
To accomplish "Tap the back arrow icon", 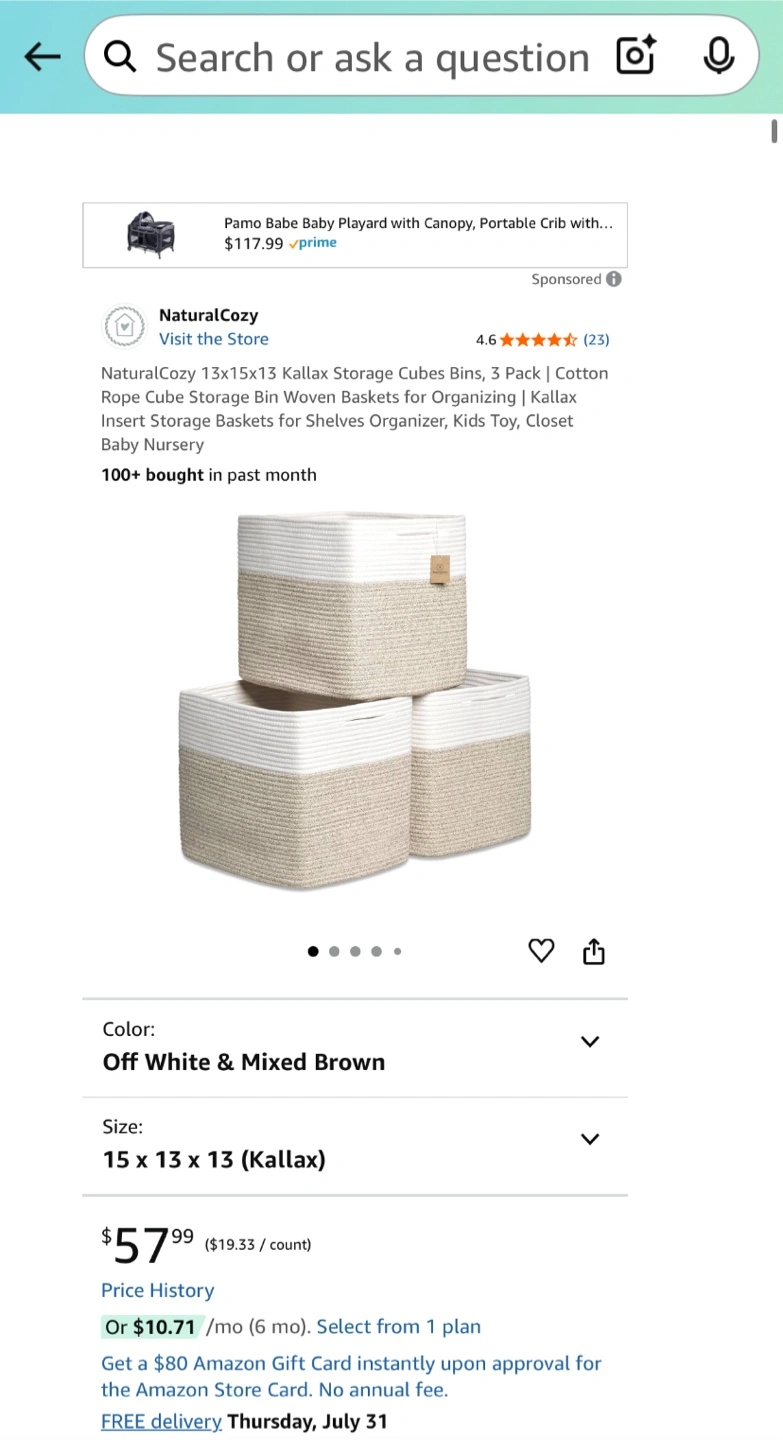I will point(42,57).
